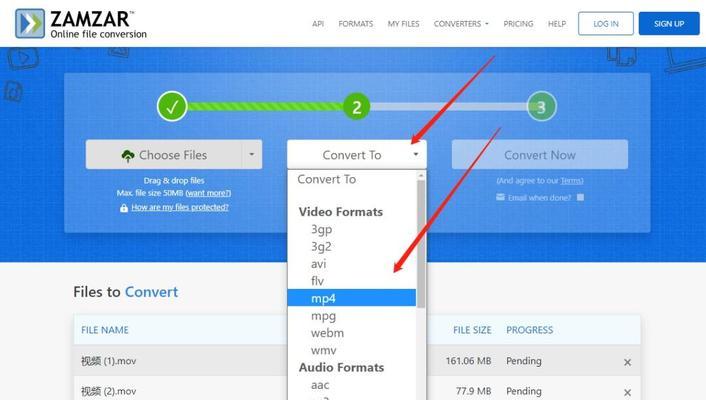Click Pending status of 视频 (1).mov
Viewport: 706px width, 400px height.
[524, 361]
